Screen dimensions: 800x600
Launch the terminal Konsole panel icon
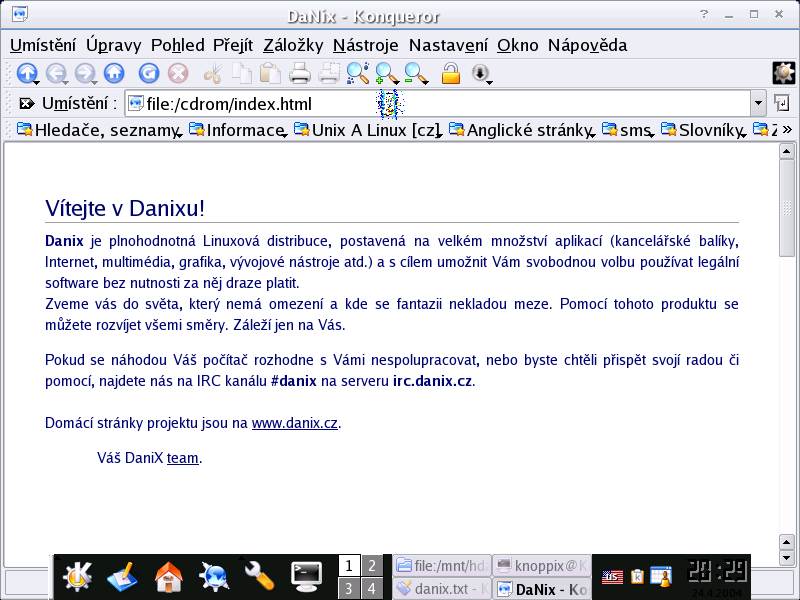tap(306, 577)
